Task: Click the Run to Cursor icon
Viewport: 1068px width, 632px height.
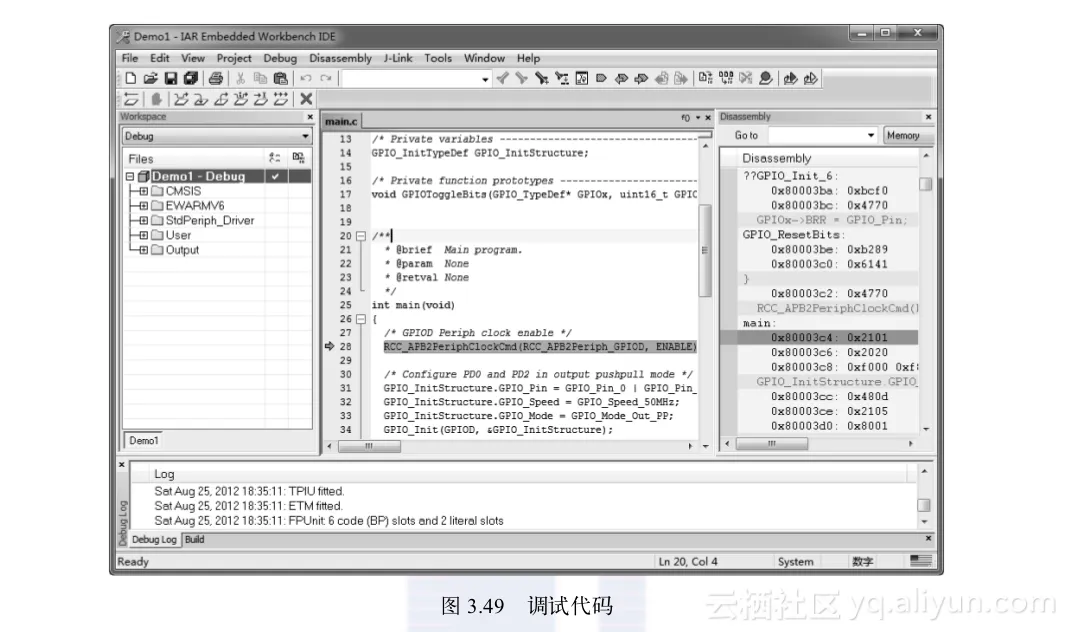Action: pos(261,99)
